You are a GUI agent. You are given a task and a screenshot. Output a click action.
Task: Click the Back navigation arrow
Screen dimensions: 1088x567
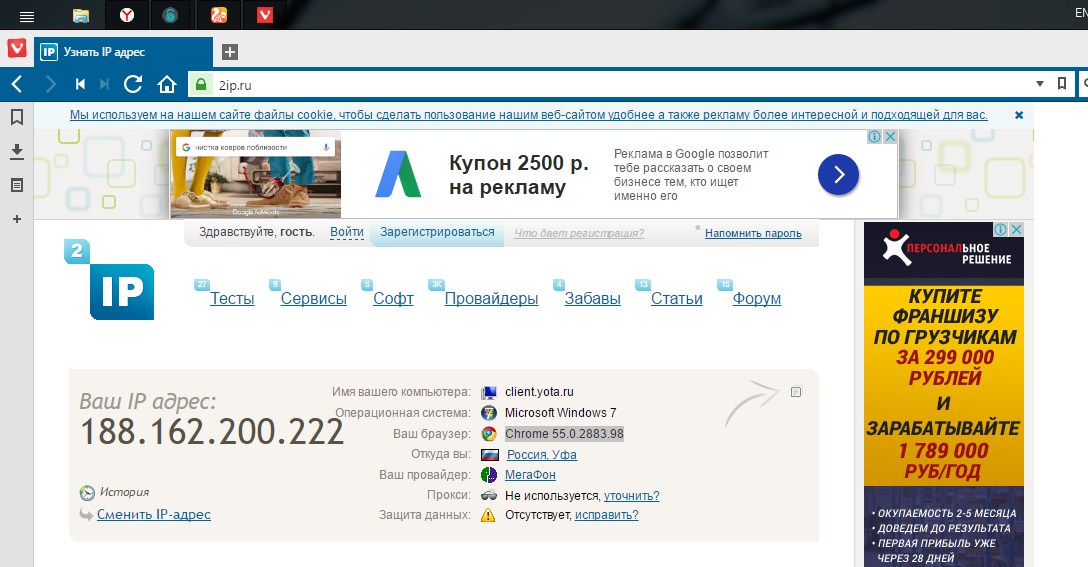tap(17, 84)
